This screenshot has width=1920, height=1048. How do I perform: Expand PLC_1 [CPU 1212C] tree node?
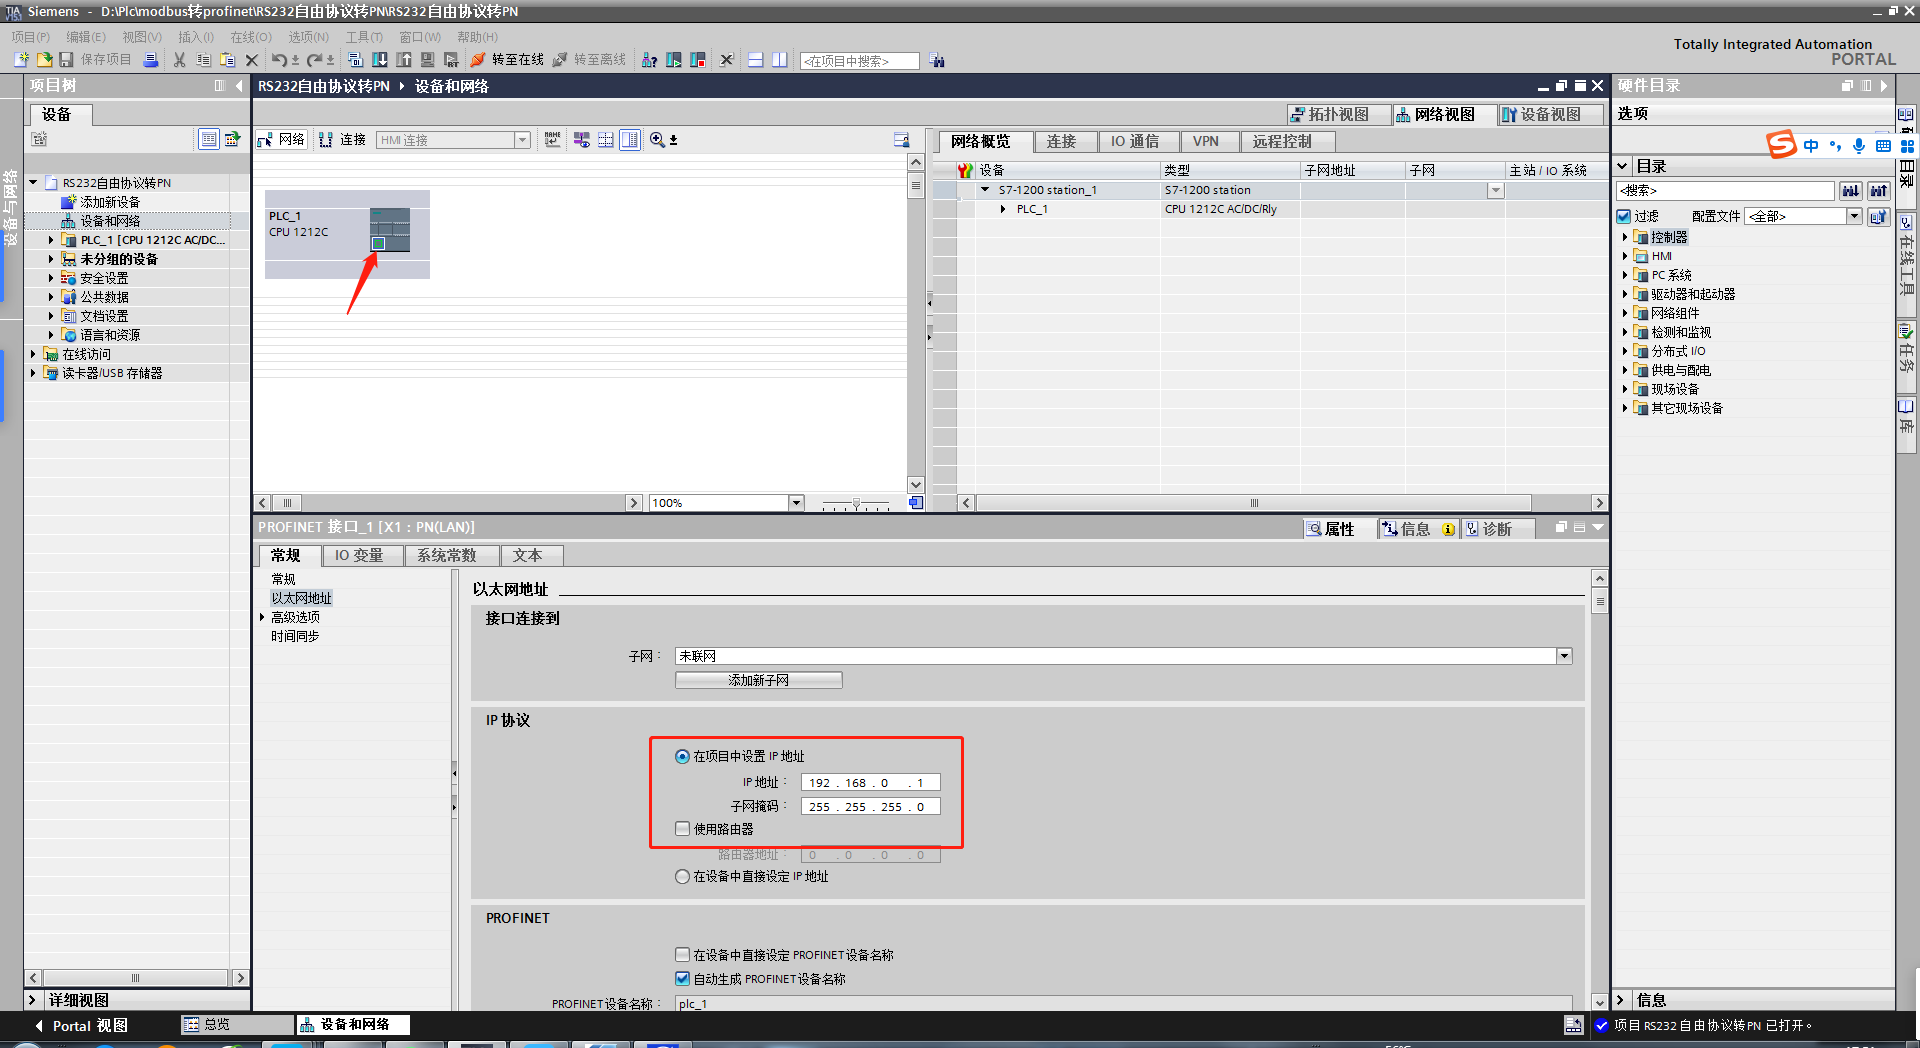(51, 240)
